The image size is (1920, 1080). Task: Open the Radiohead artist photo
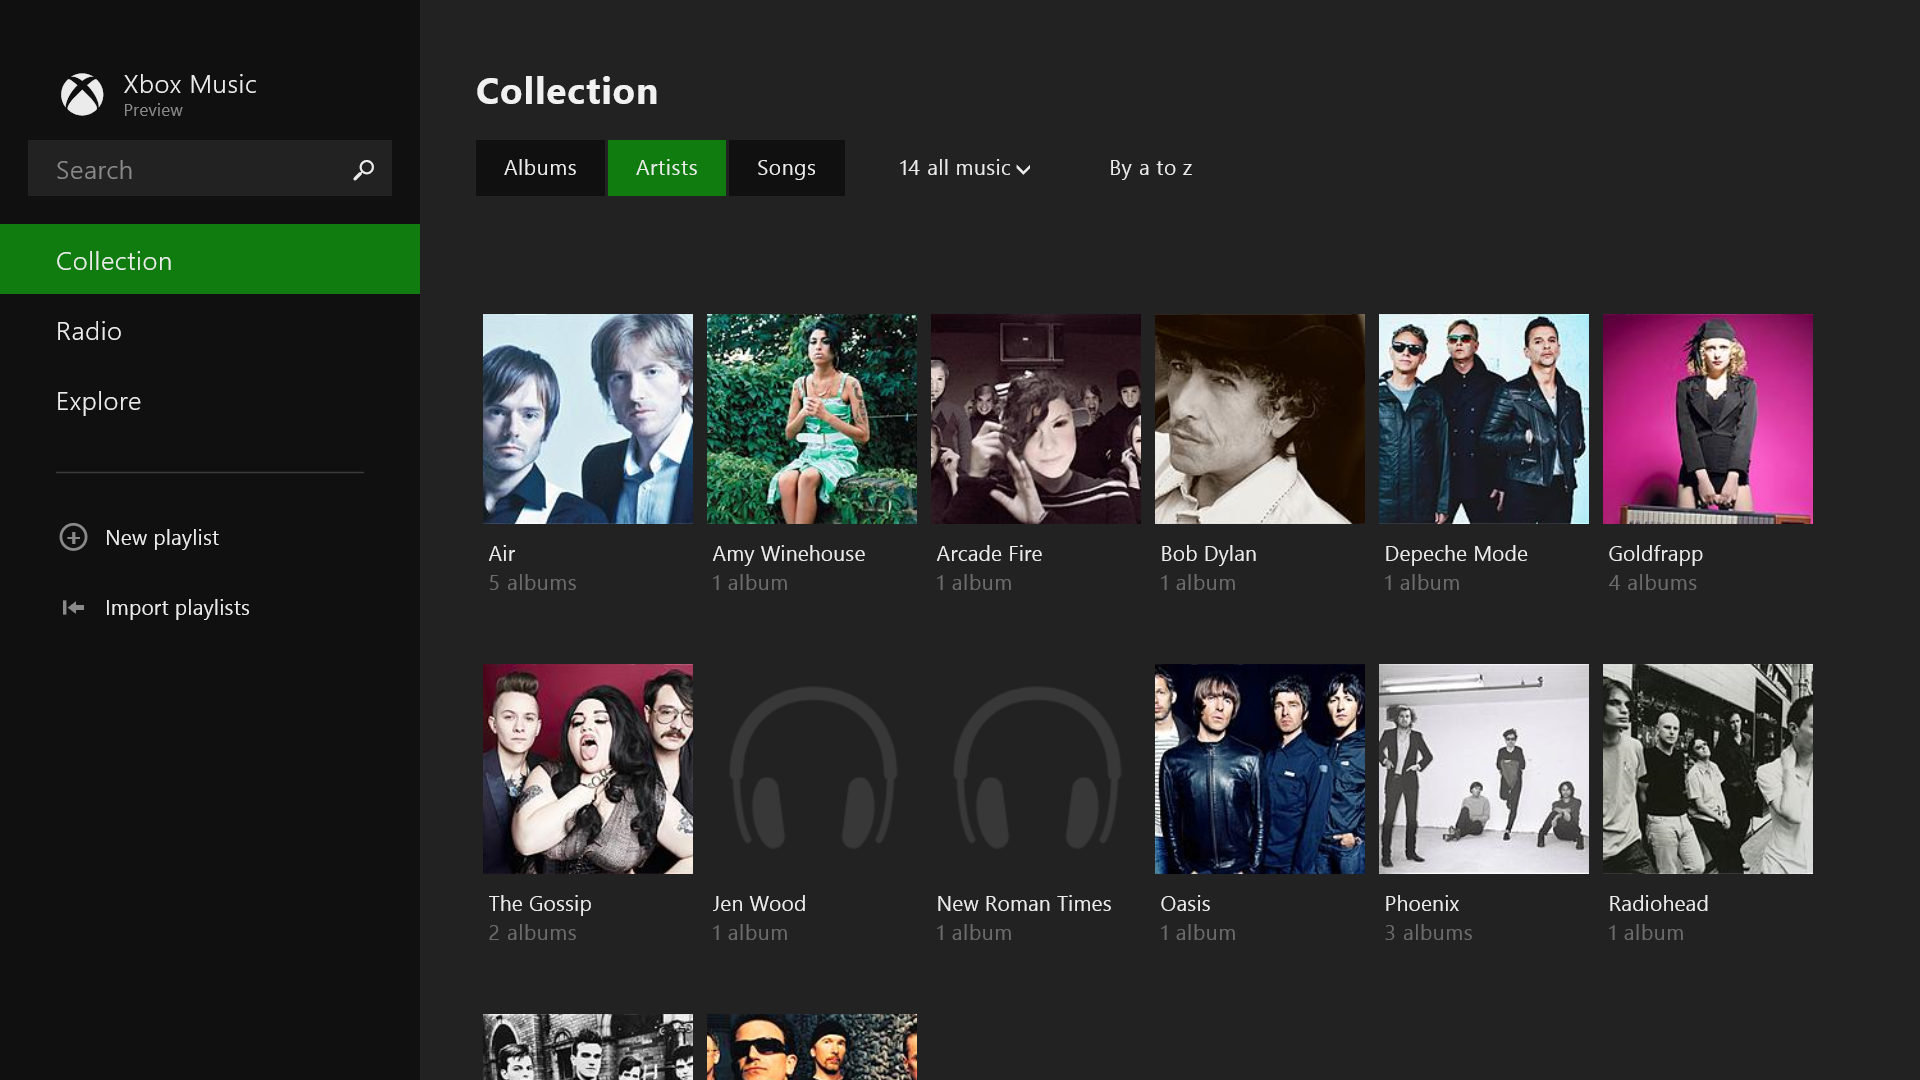pos(1708,769)
